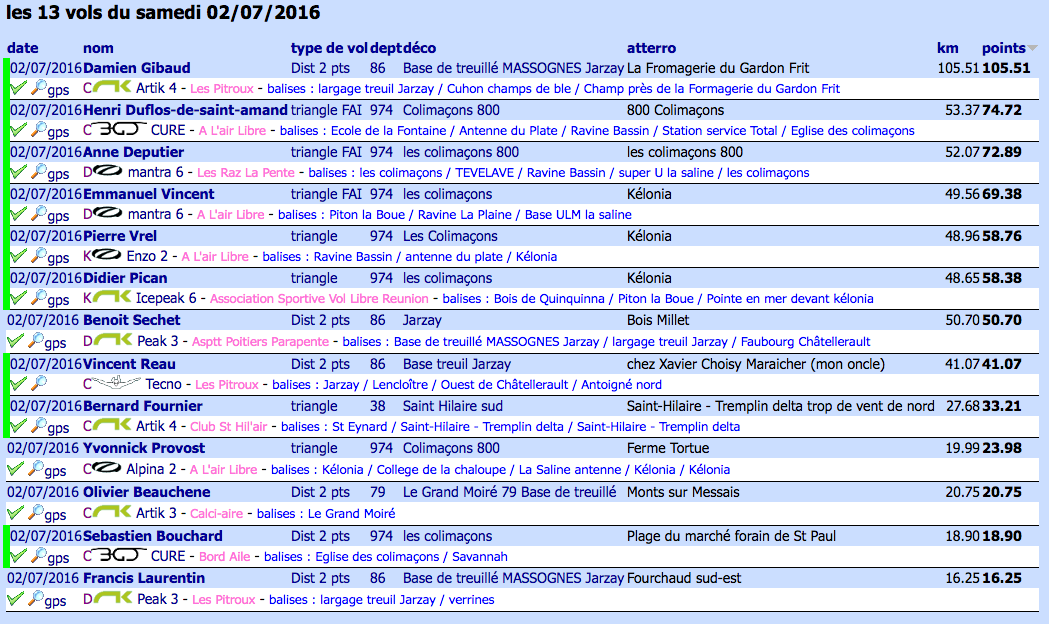This screenshot has height=624, width=1049.
Task: Open the magnifier icon in Bernard Fournier's row
Action: (39, 425)
